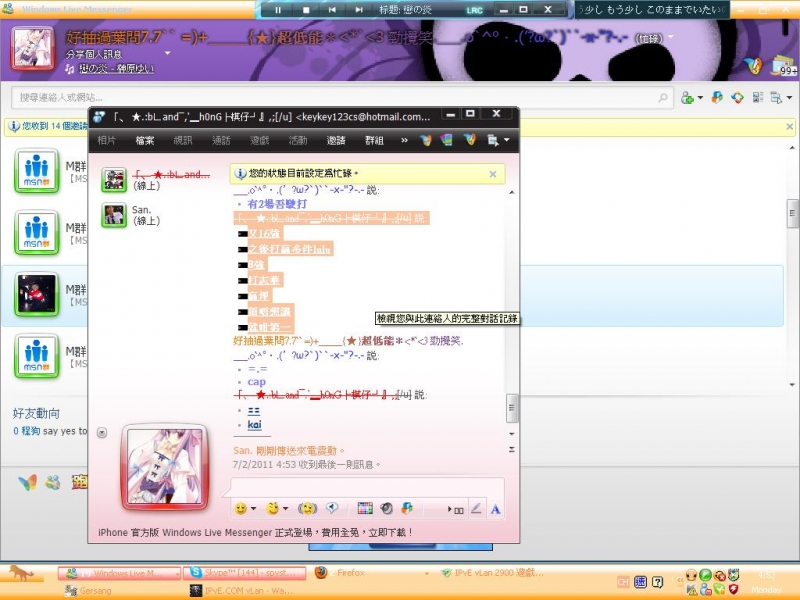The height and width of the screenshot is (600, 800).
Task: Open the background color grid icon
Action: pos(364,509)
